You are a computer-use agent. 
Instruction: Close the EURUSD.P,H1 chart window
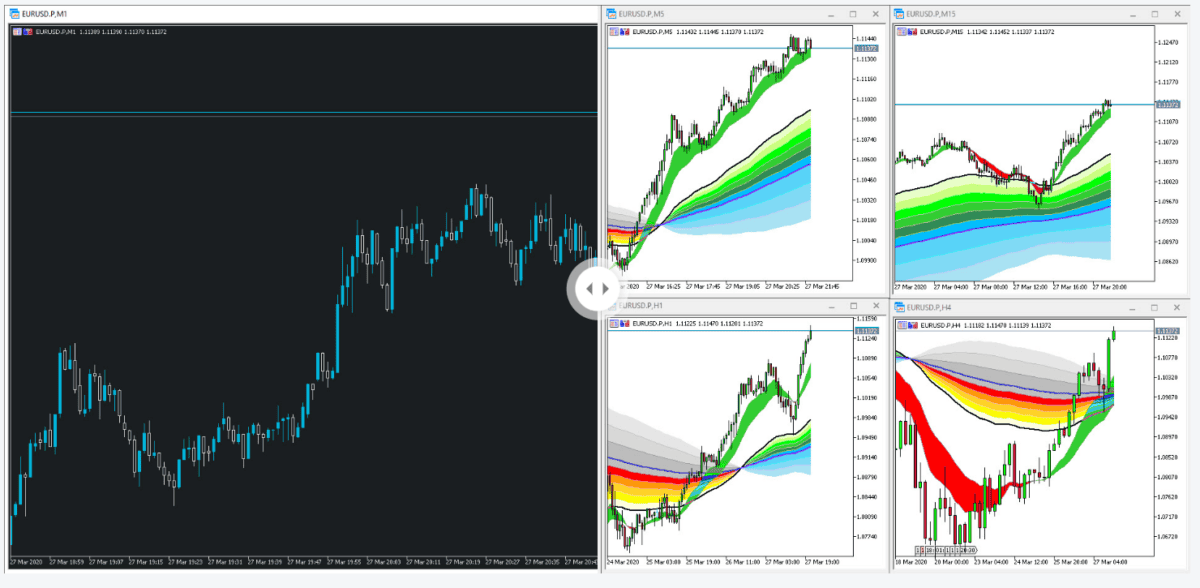click(877, 307)
